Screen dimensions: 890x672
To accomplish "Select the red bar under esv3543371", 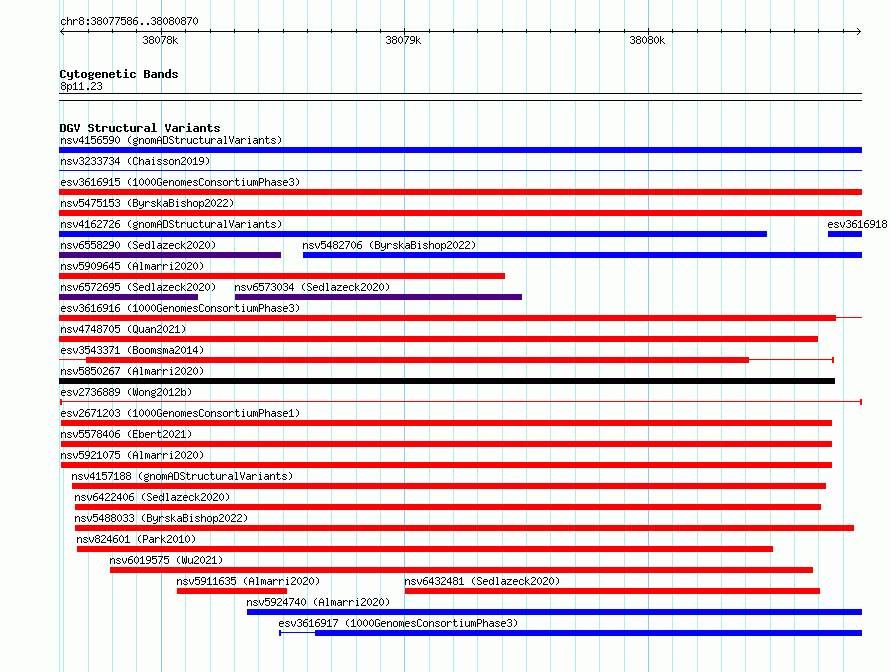I will [418, 360].
